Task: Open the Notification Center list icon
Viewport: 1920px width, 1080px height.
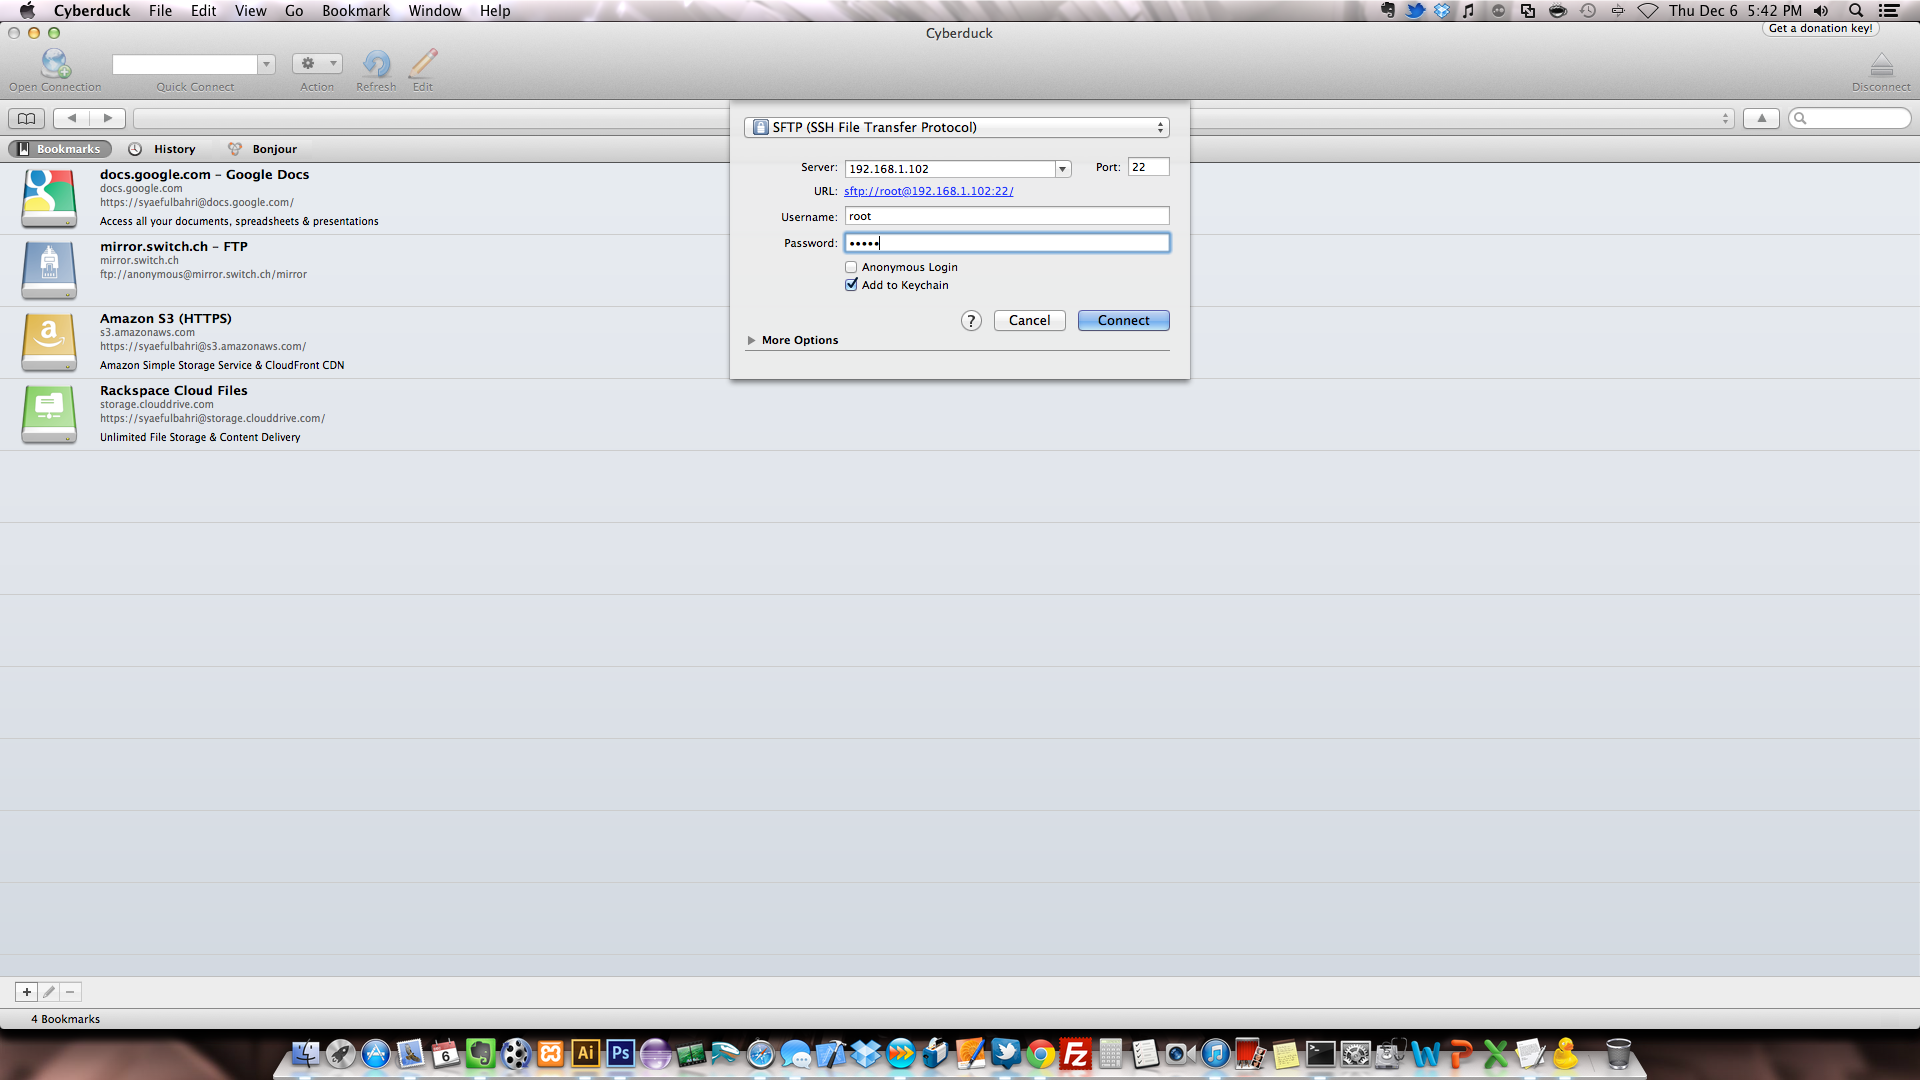Action: click(x=1889, y=10)
